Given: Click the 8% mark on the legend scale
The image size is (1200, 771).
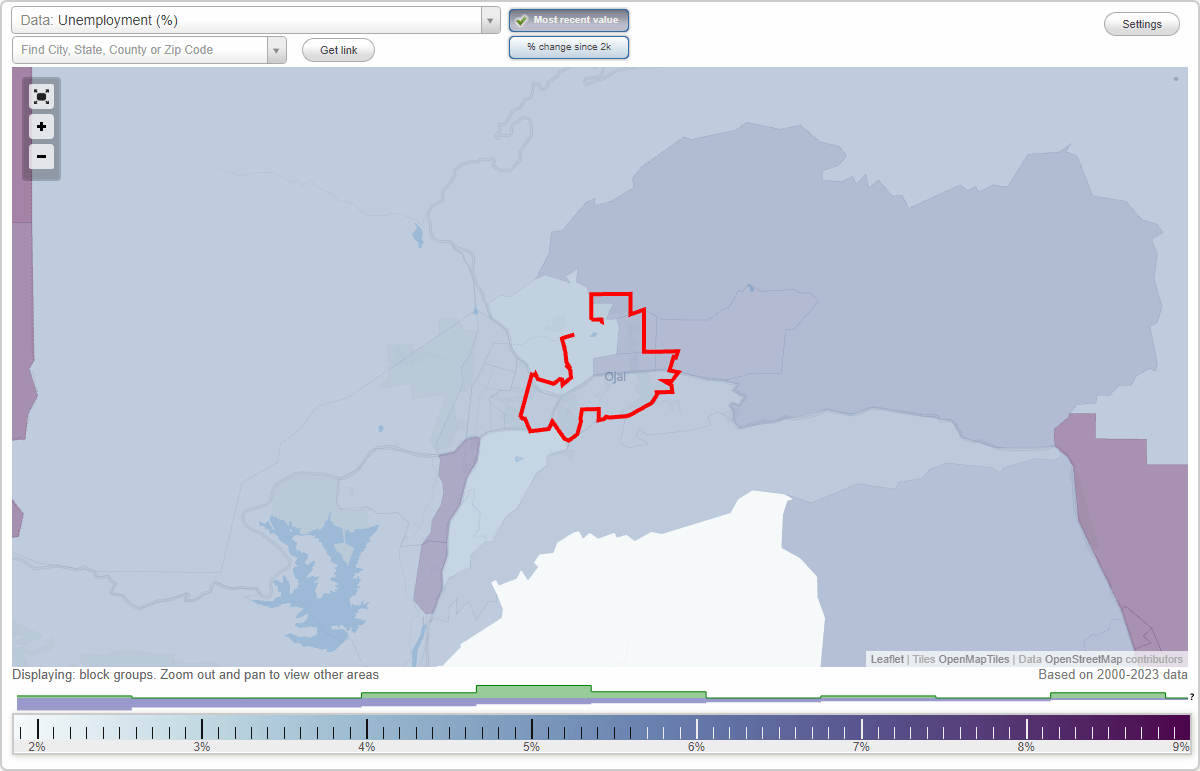Looking at the screenshot, I should point(1026,747).
